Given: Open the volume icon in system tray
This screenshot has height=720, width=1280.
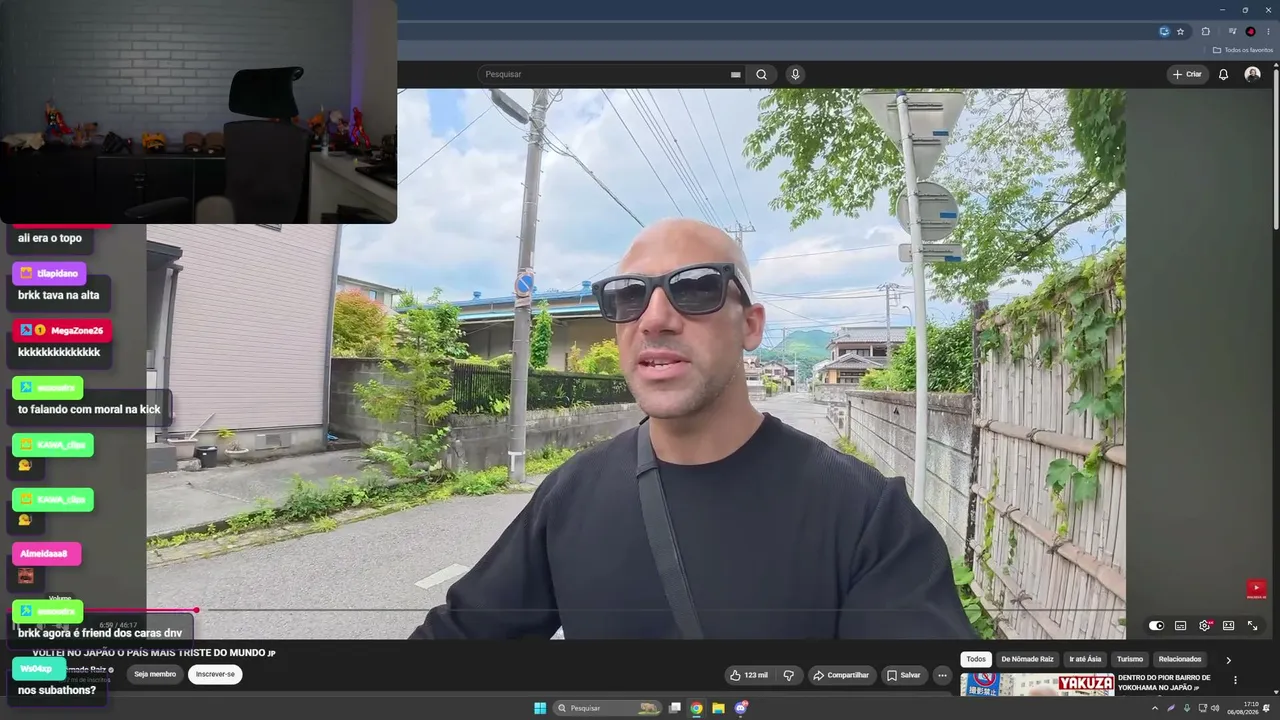Looking at the screenshot, I should (1215, 708).
